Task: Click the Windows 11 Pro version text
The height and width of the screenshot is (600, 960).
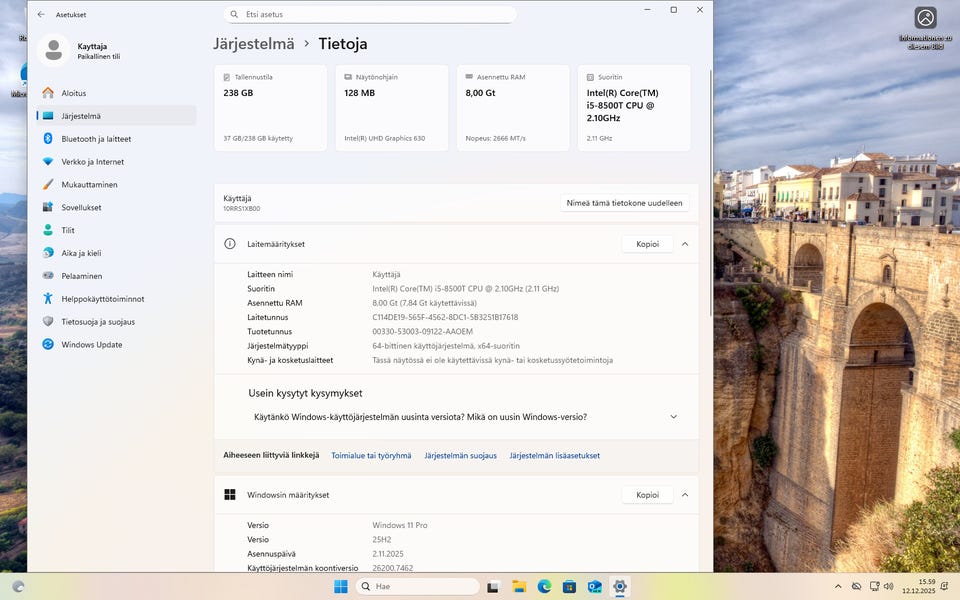Action: click(400, 525)
